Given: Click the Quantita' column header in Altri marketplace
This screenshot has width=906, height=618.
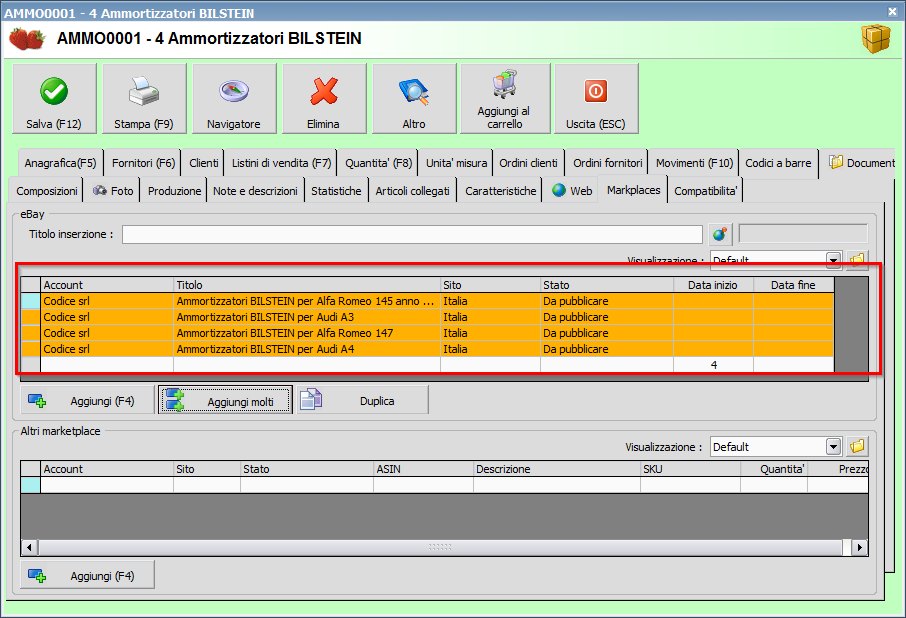Looking at the screenshot, I should 774,469.
